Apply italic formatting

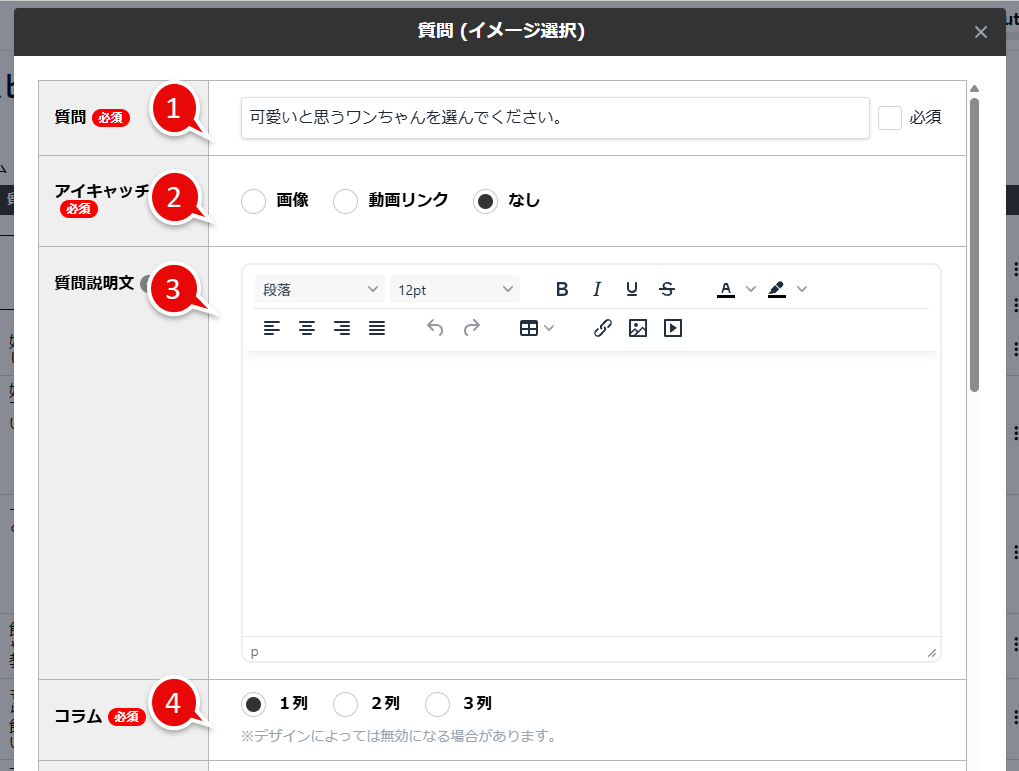(596, 288)
